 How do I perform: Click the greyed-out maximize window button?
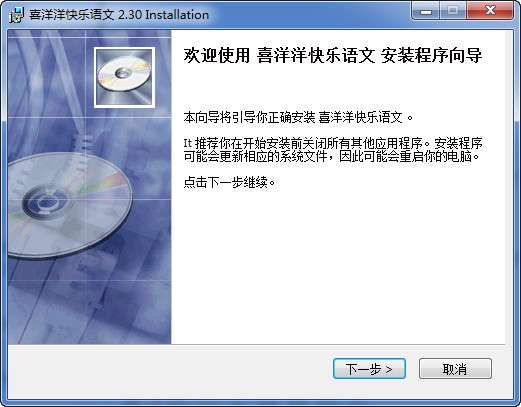click(453, 12)
